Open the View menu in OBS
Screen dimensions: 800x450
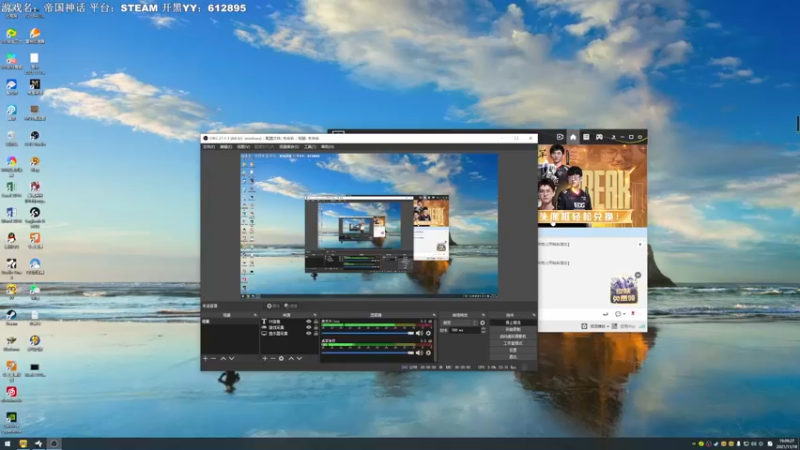pos(243,147)
